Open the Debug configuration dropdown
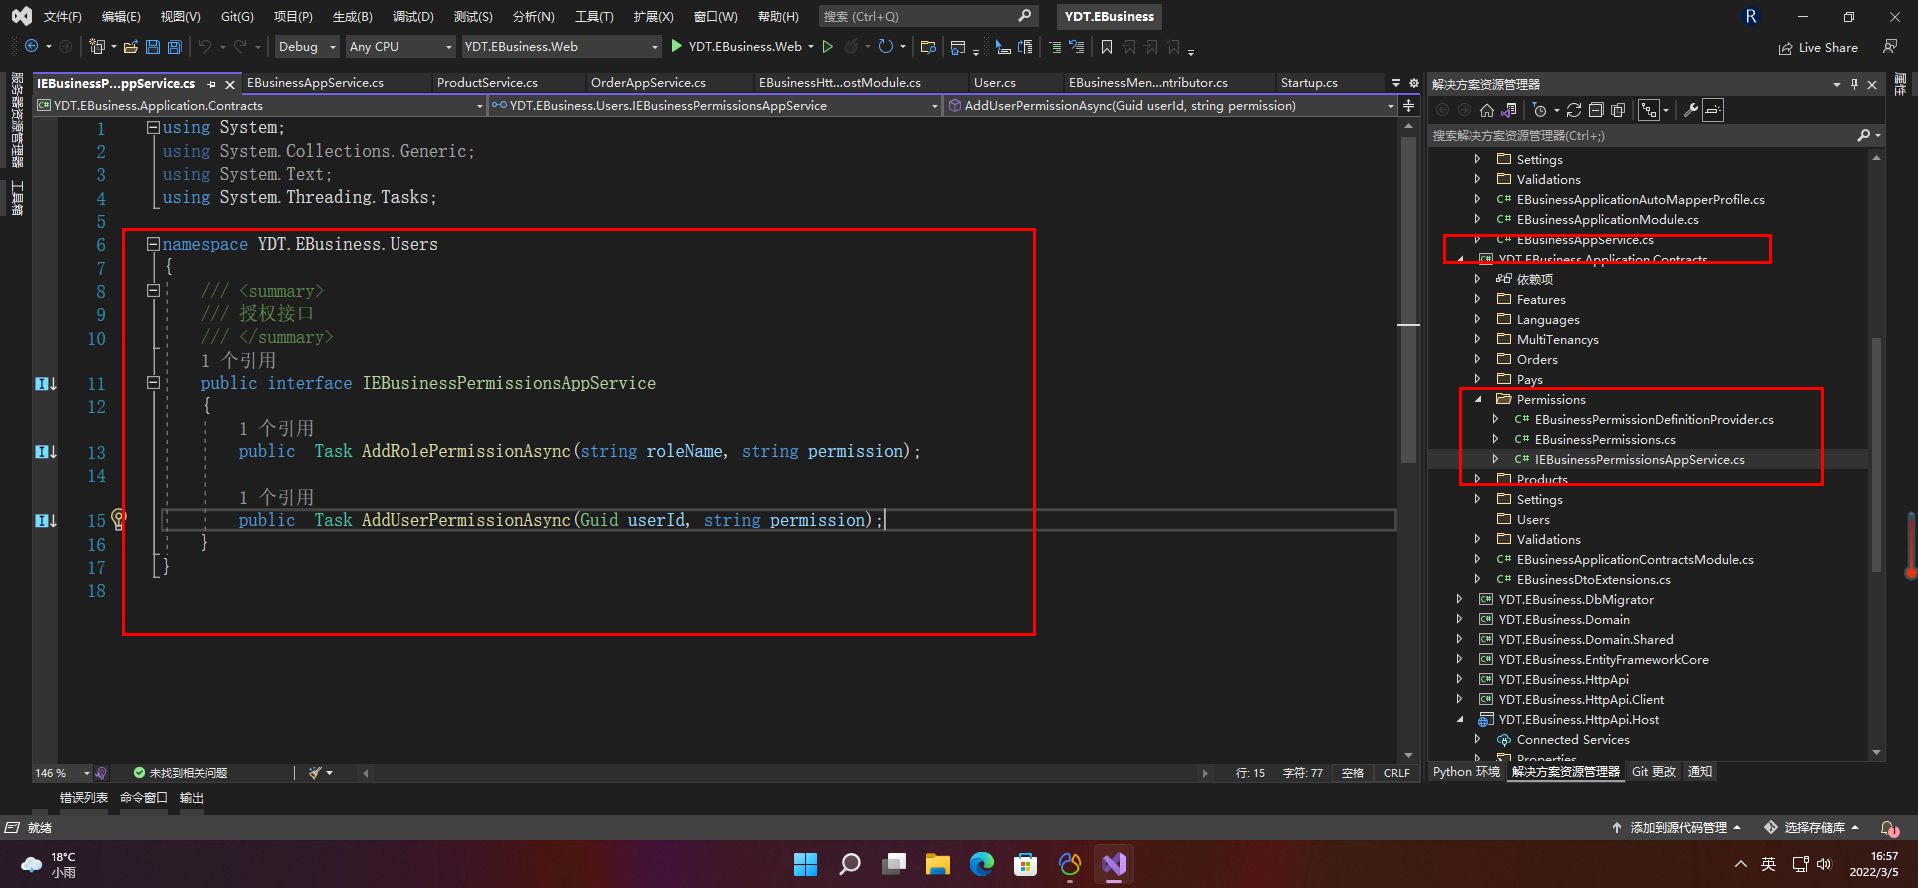Viewport: 1918px width, 888px height. (306, 46)
